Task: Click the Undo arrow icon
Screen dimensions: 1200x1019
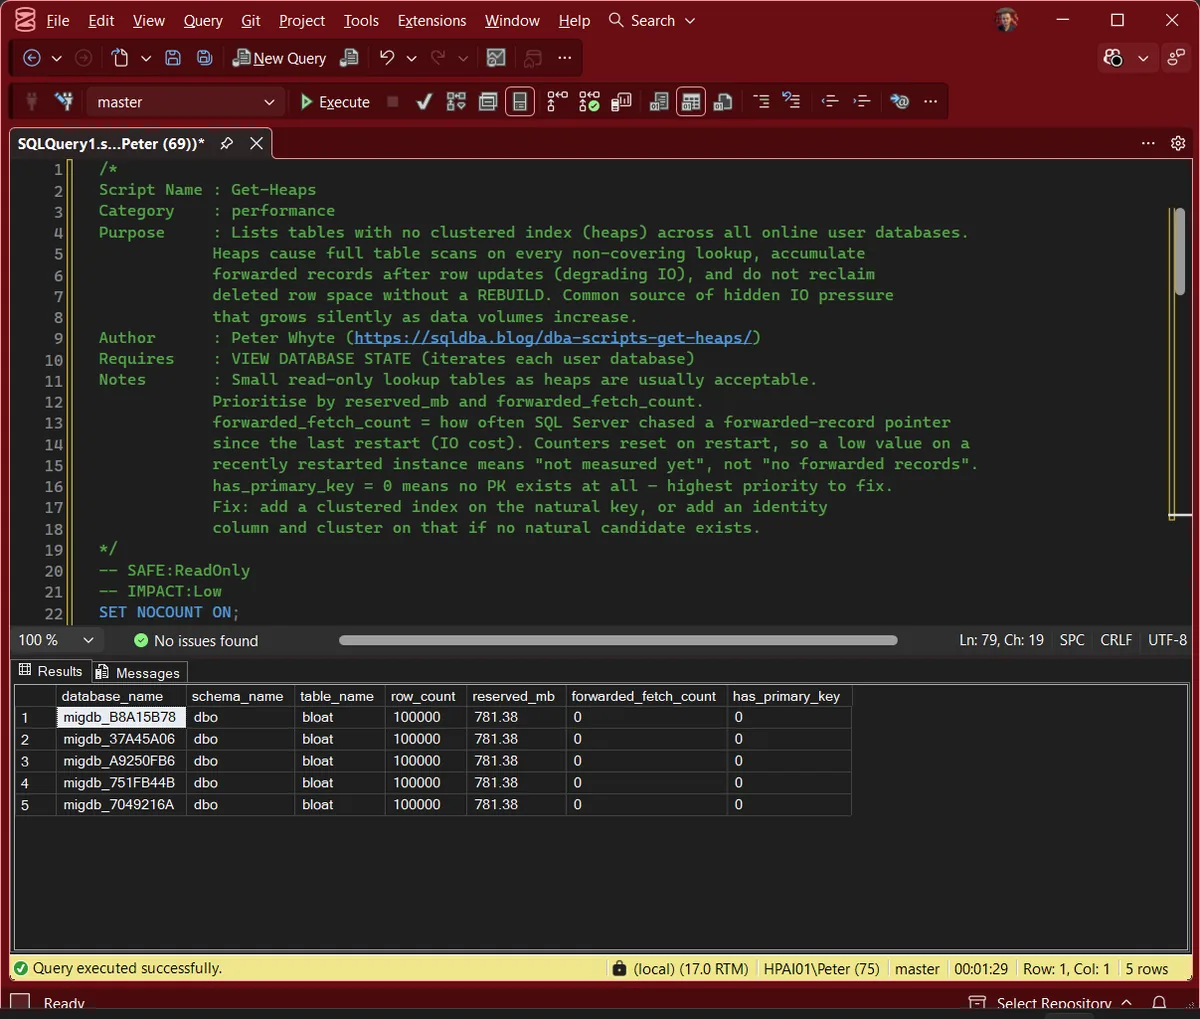Action: (x=387, y=58)
